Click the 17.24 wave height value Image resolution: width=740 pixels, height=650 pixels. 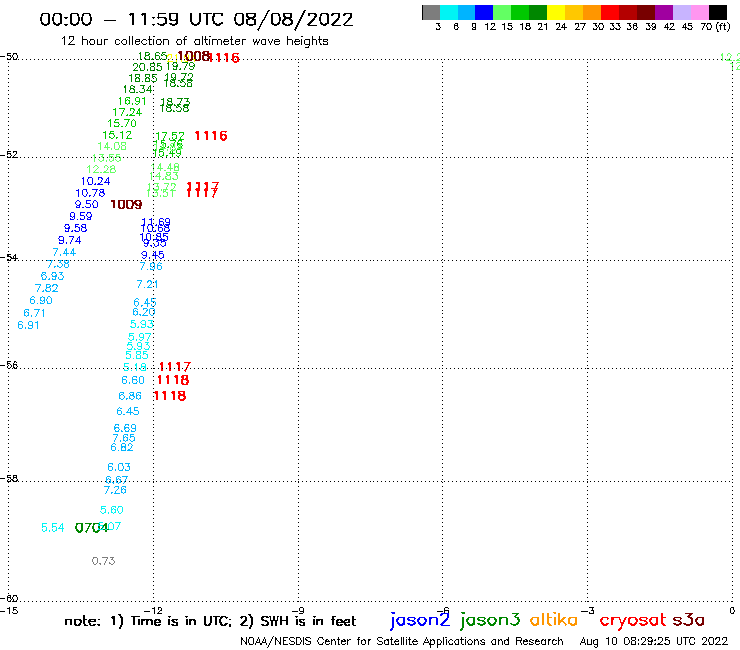point(127,112)
